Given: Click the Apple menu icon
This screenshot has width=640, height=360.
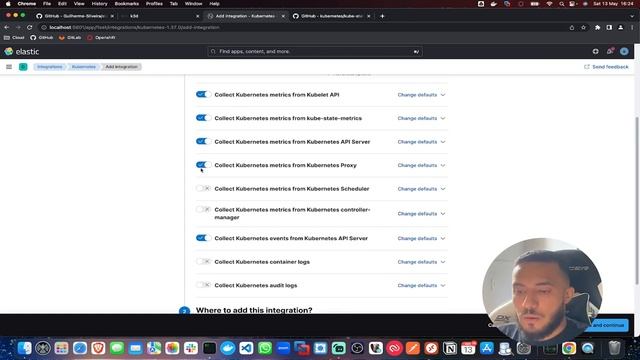Looking at the screenshot, I should (8, 4).
